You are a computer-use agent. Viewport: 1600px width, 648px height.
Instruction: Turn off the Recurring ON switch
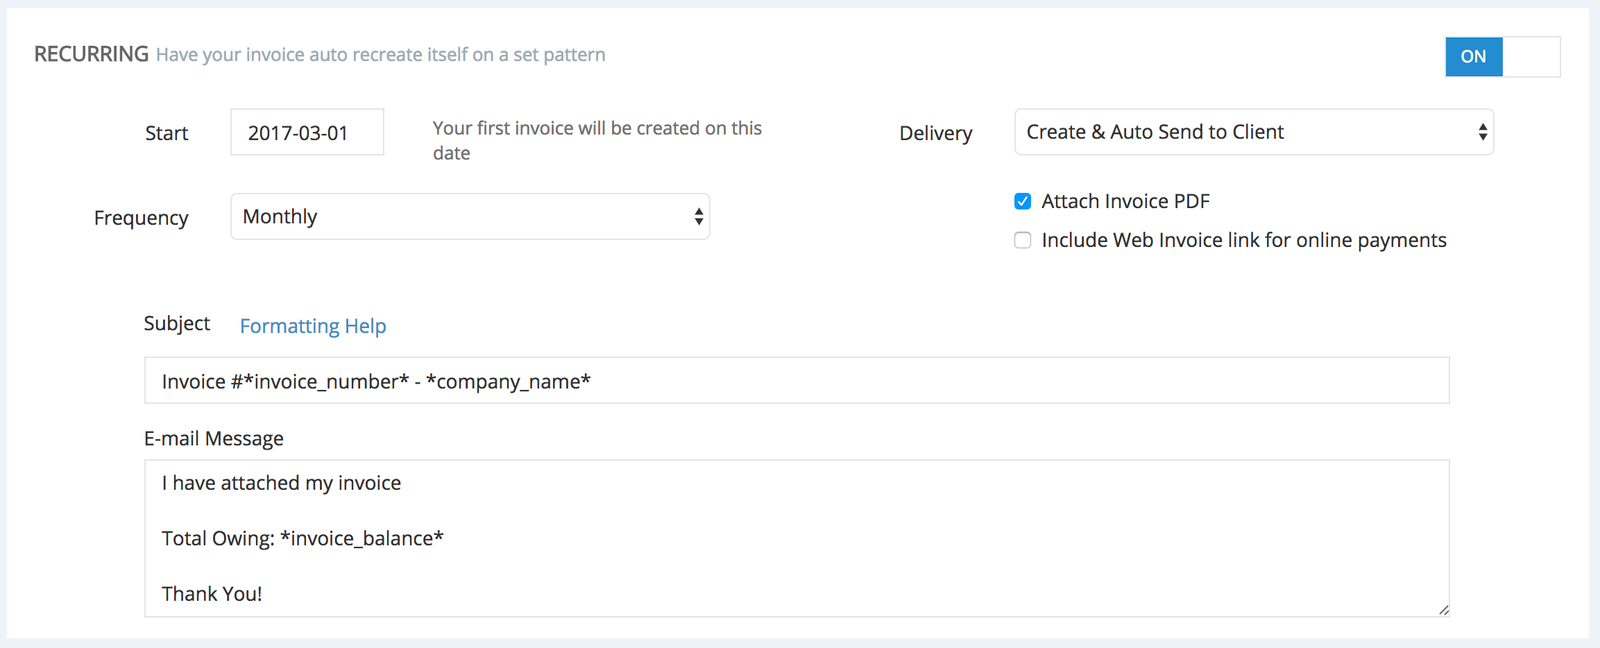click(x=1473, y=57)
